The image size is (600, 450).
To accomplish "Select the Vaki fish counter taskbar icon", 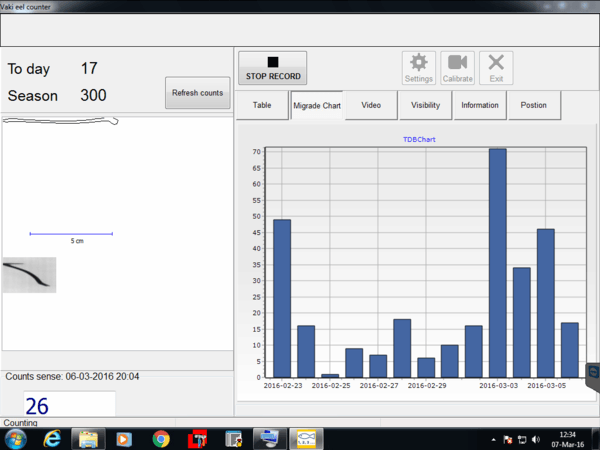I will click(307, 439).
